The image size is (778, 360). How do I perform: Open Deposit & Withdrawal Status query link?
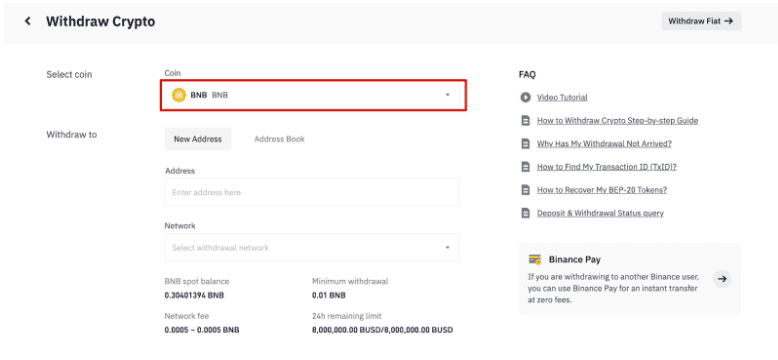tap(600, 213)
